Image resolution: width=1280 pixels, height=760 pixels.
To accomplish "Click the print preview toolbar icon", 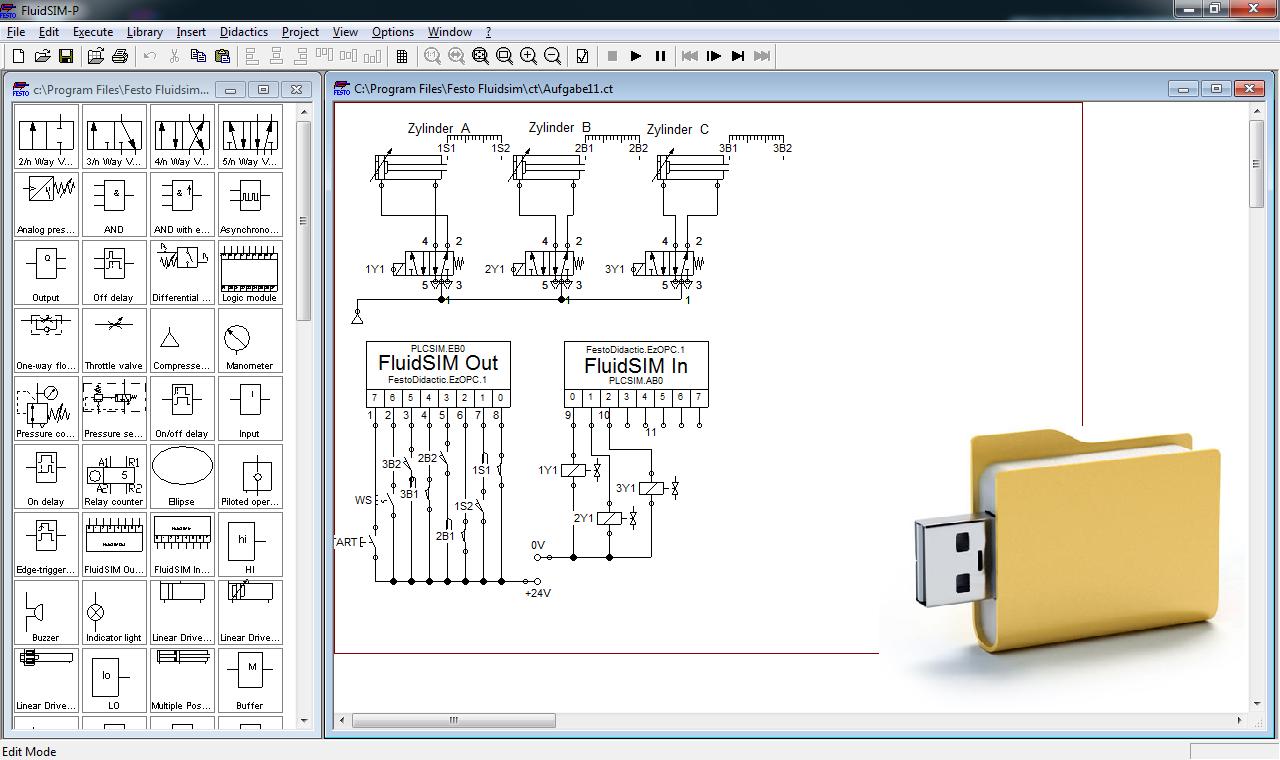I will tap(96, 56).
